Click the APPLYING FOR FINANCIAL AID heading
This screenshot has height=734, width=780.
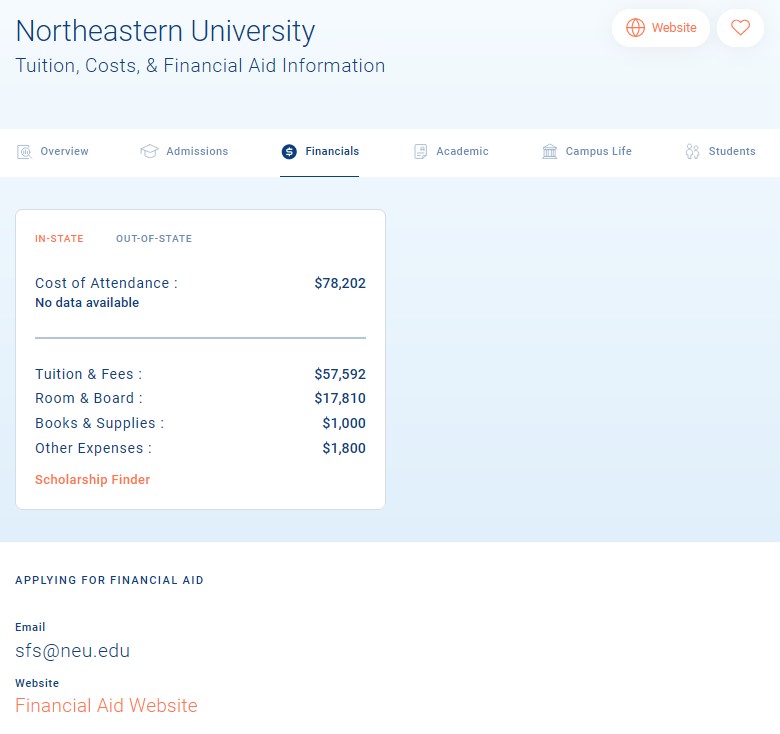tap(109, 580)
